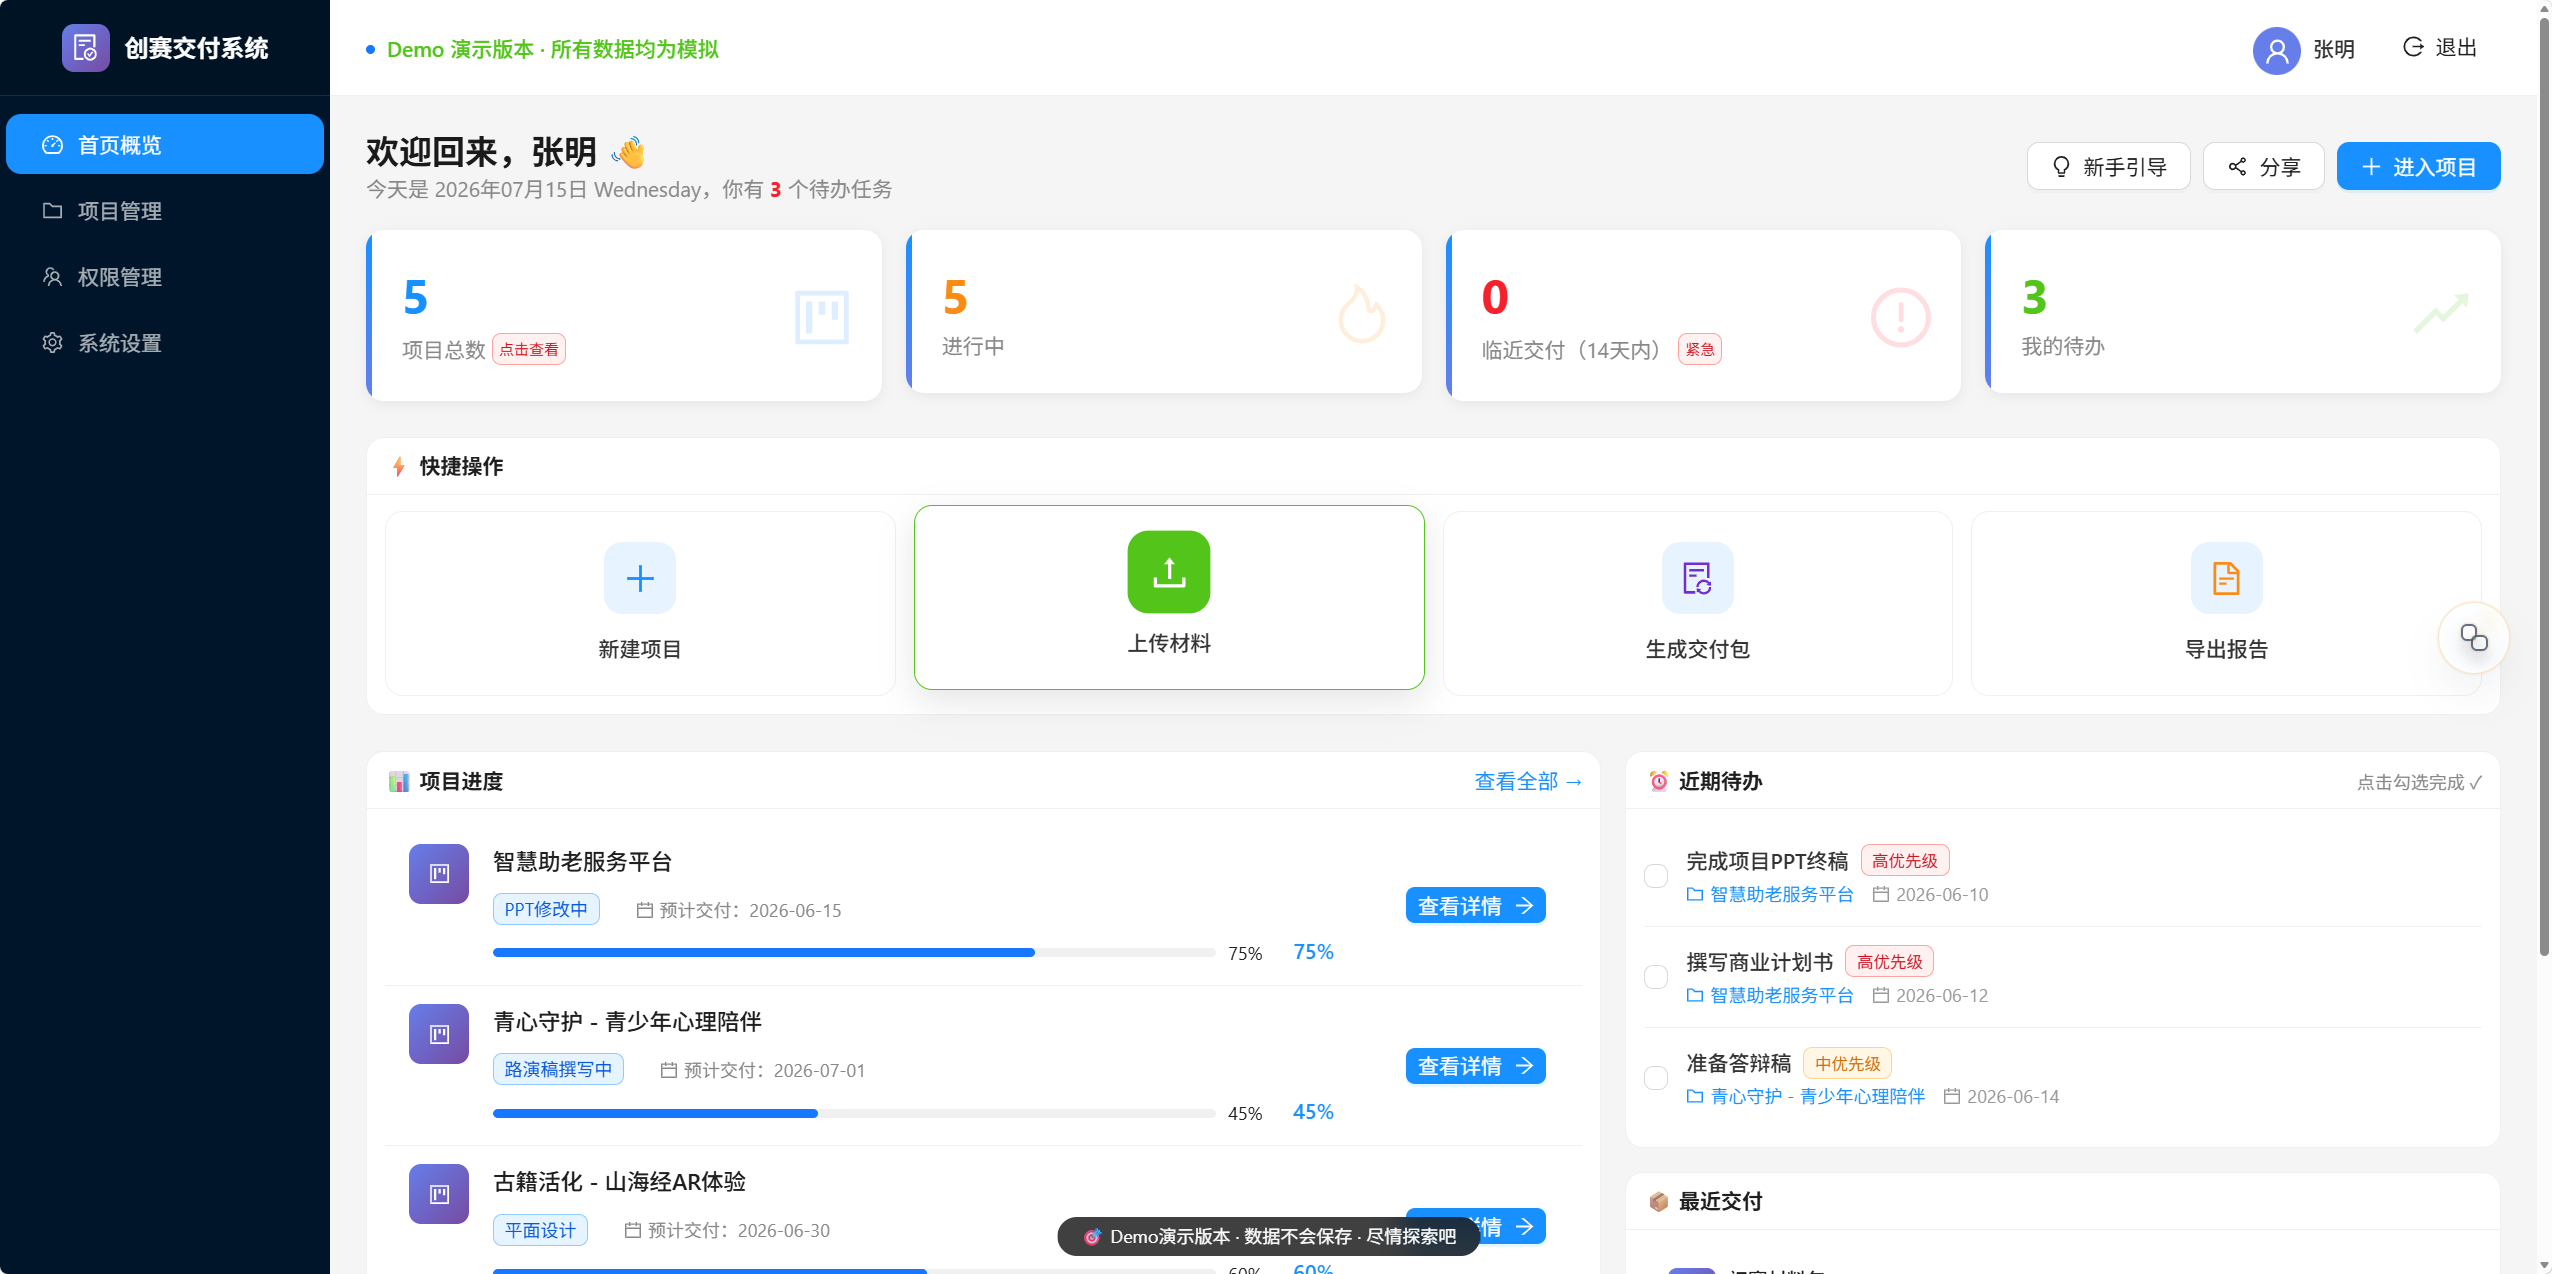
Task: Click the Demo演示版本 toast notification
Action: (x=1270, y=1236)
